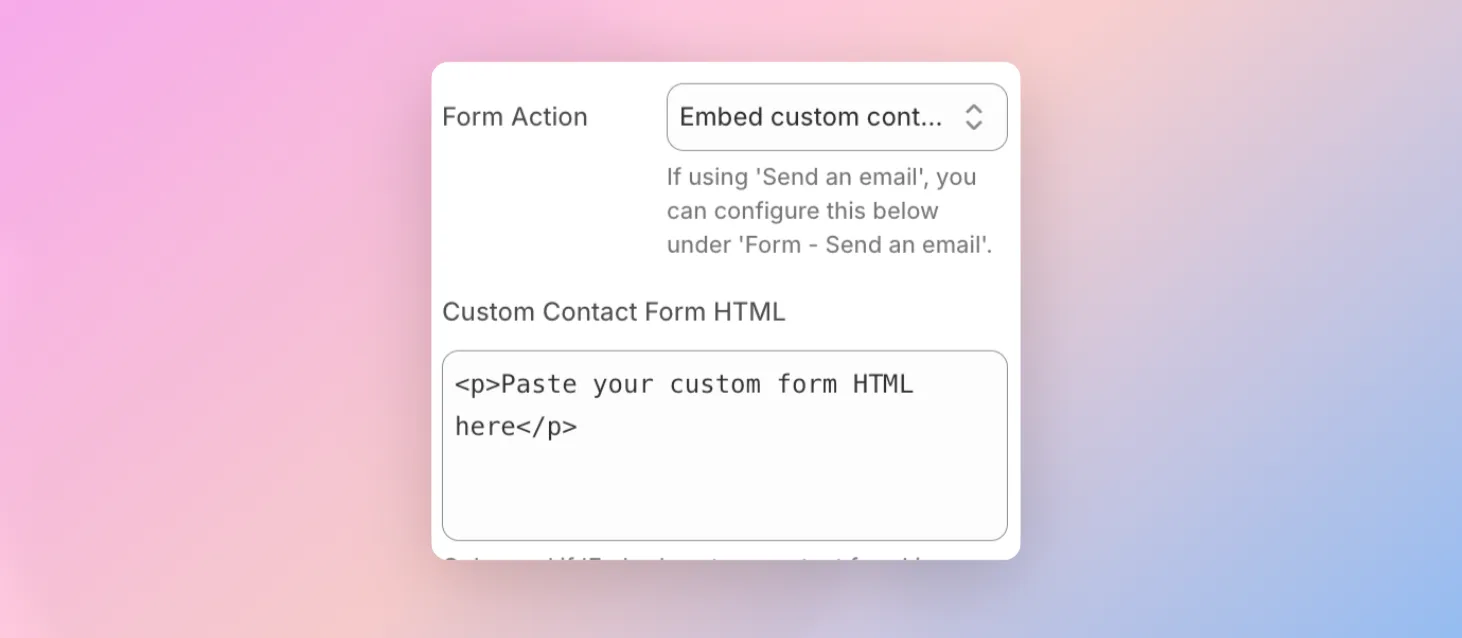Select the 'Embed custom cont...' dropdown value text
Screen dimensions: 1462x638
(x=810, y=117)
